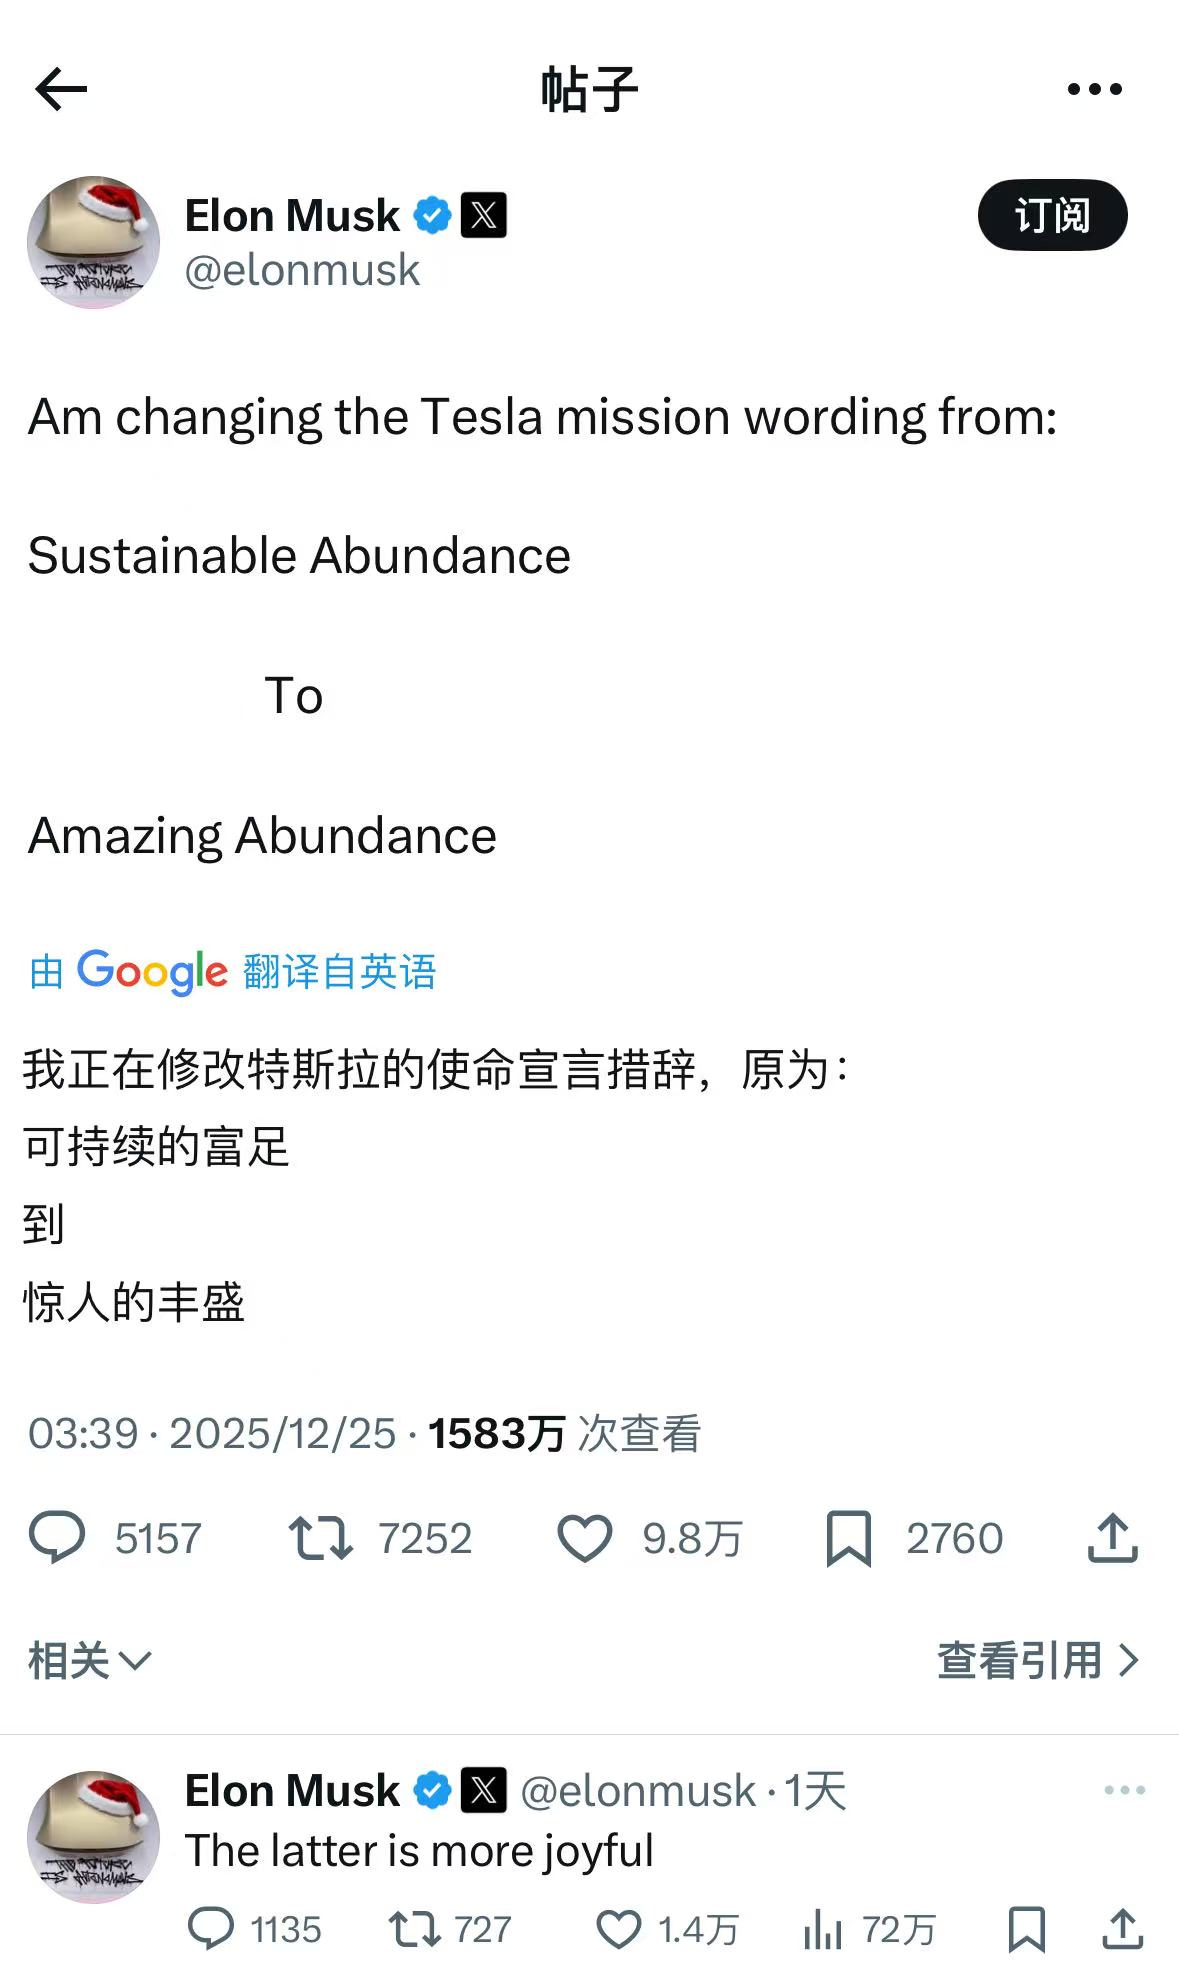
Task: Expand the 相关 sort dropdown
Action: [x=88, y=1661]
